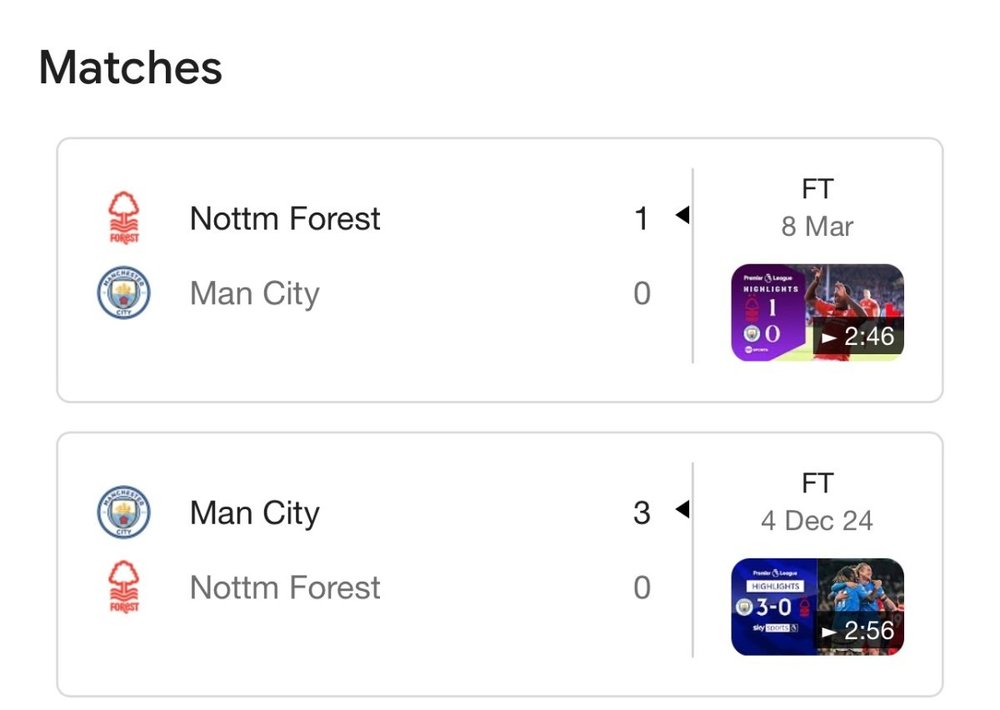Select the Nottm Forest team name in the top card
Screen dimensions: 1000x710
[285, 219]
